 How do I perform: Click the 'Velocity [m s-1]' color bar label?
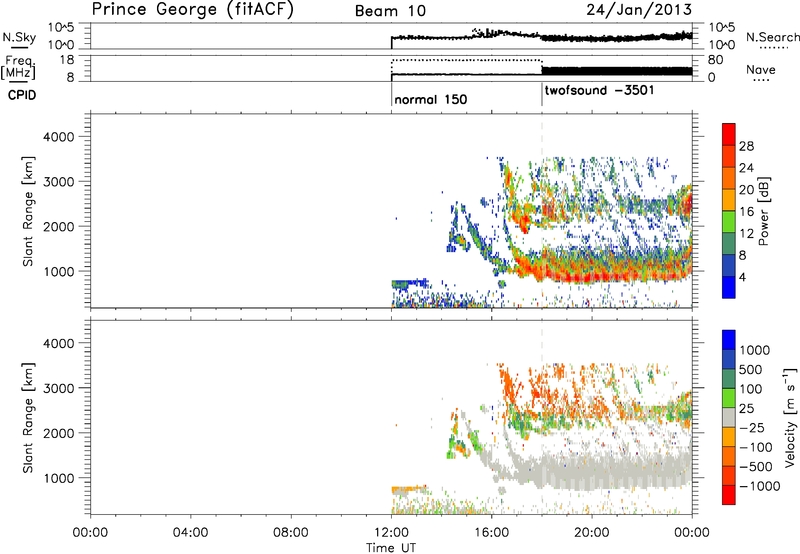[790, 417]
